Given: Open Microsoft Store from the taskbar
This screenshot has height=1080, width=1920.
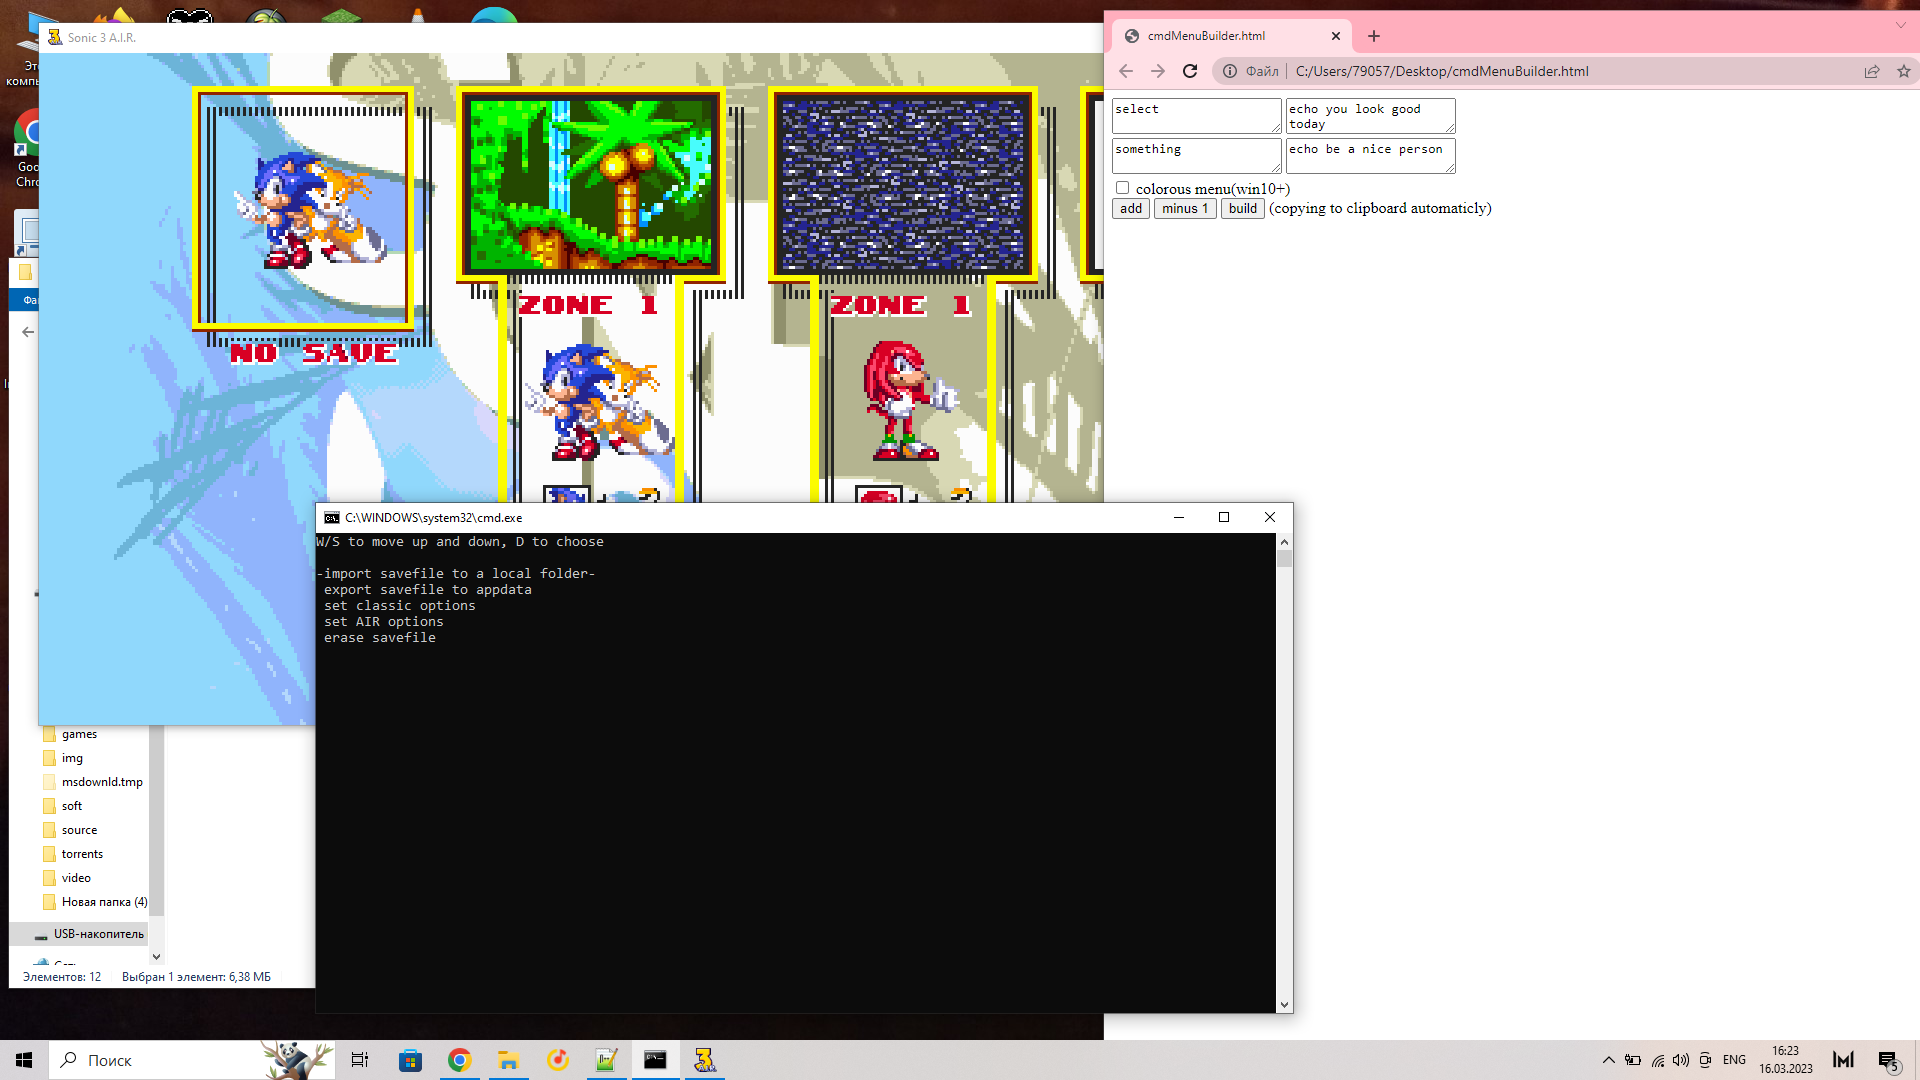Looking at the screenshot, I should coord(410,1059).
